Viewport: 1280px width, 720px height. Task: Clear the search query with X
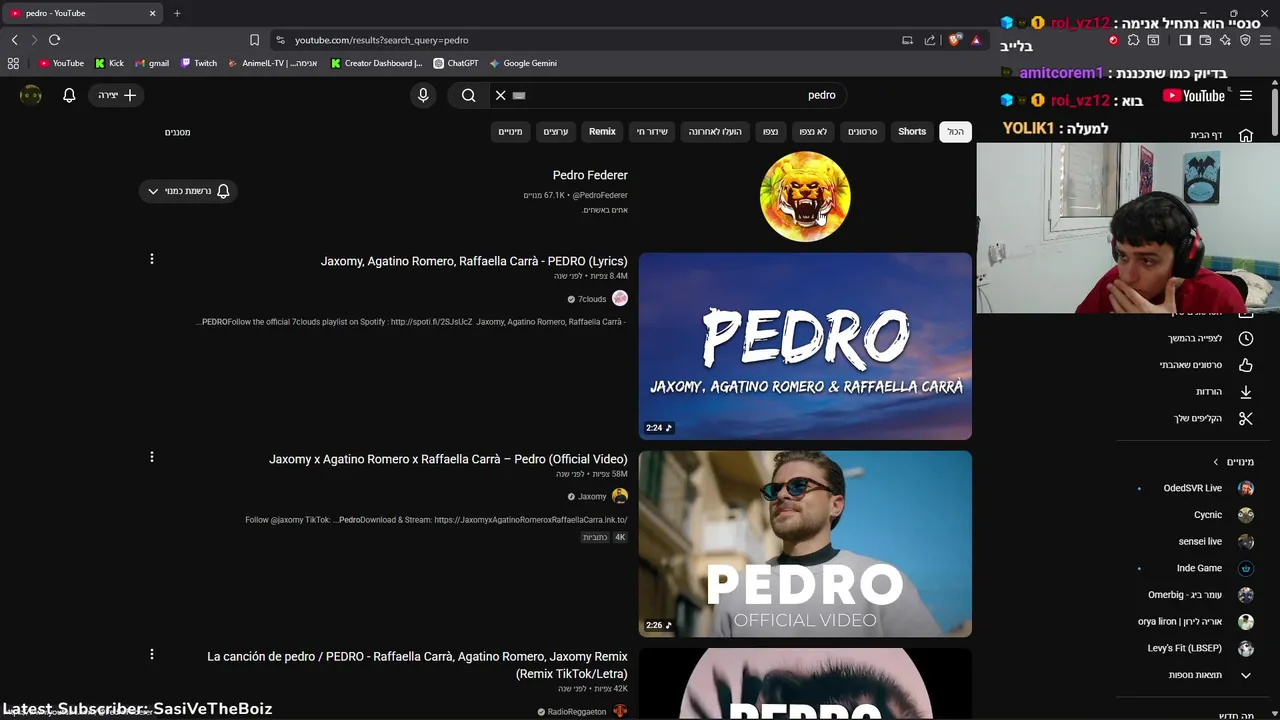[501, 95]
